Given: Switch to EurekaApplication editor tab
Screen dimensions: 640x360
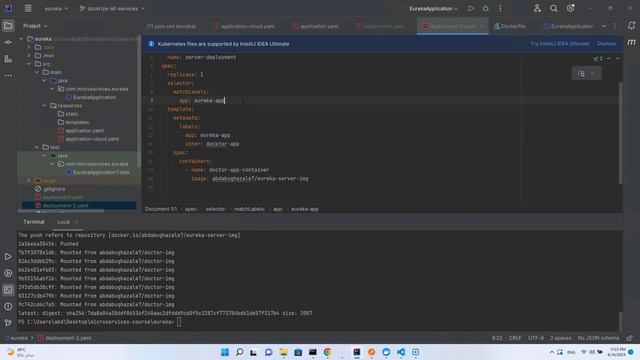Looking at the screenshot, I should point(568,26).
